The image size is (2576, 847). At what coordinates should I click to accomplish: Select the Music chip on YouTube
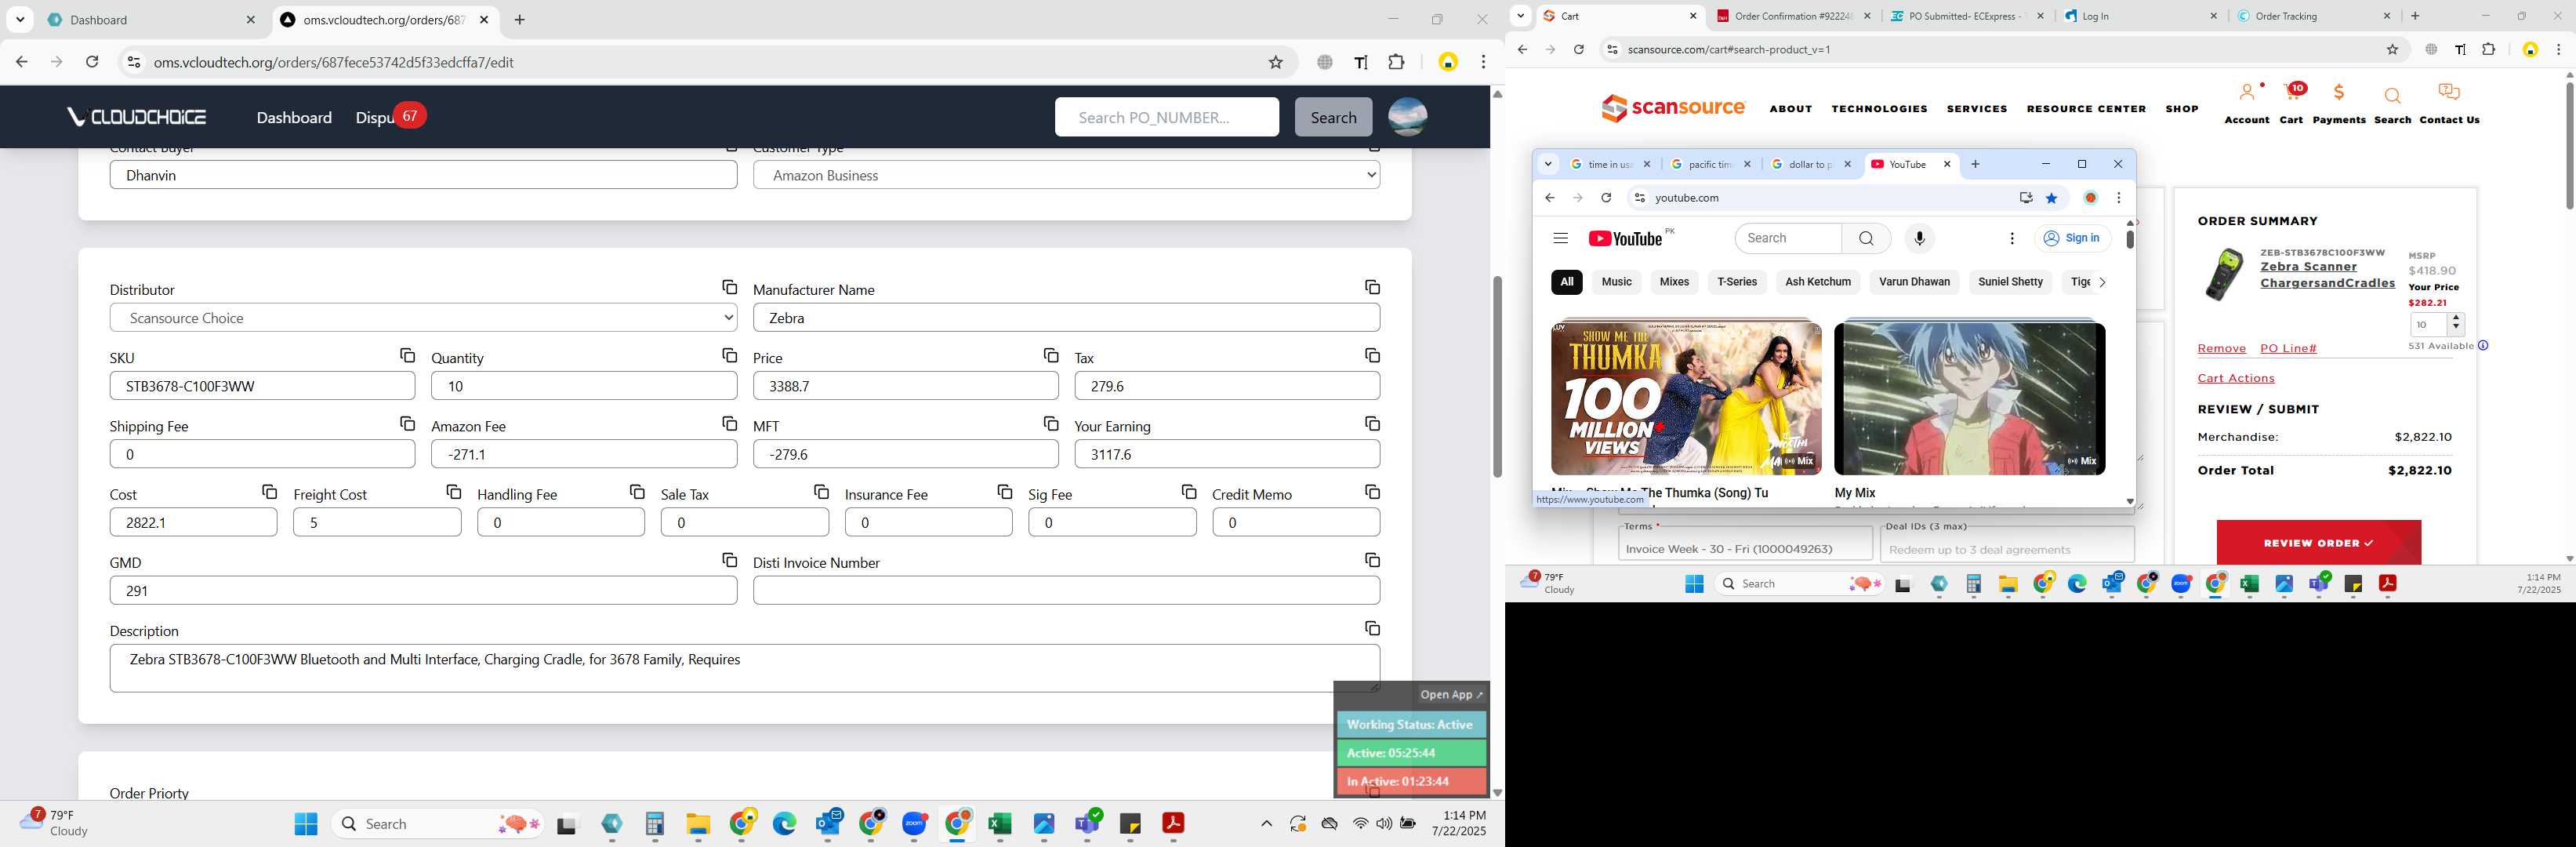(x=1616, y=282)
